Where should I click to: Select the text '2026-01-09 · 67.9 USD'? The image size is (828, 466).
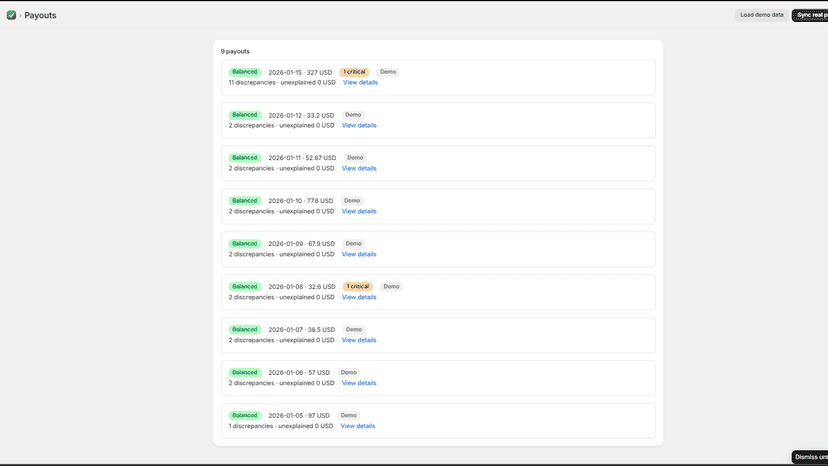(302, 244)
